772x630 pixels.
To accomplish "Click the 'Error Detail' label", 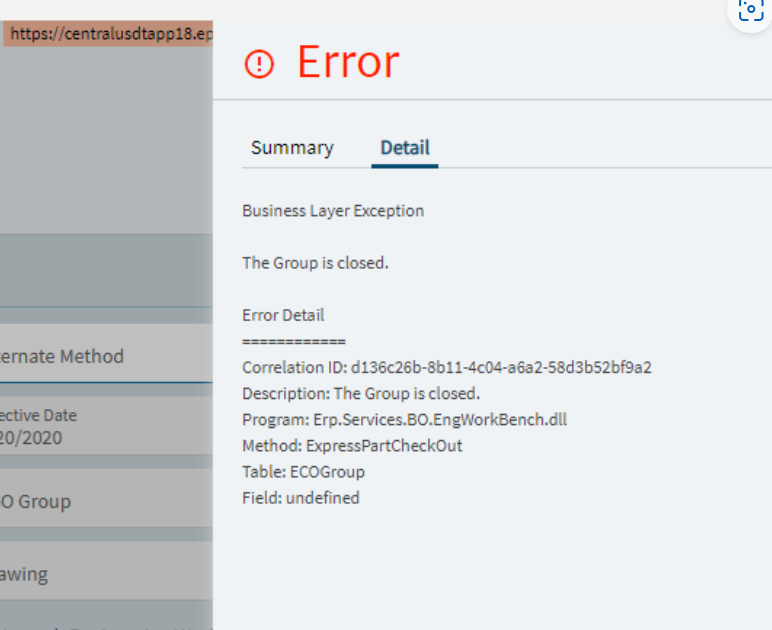I will coord(283,315).
